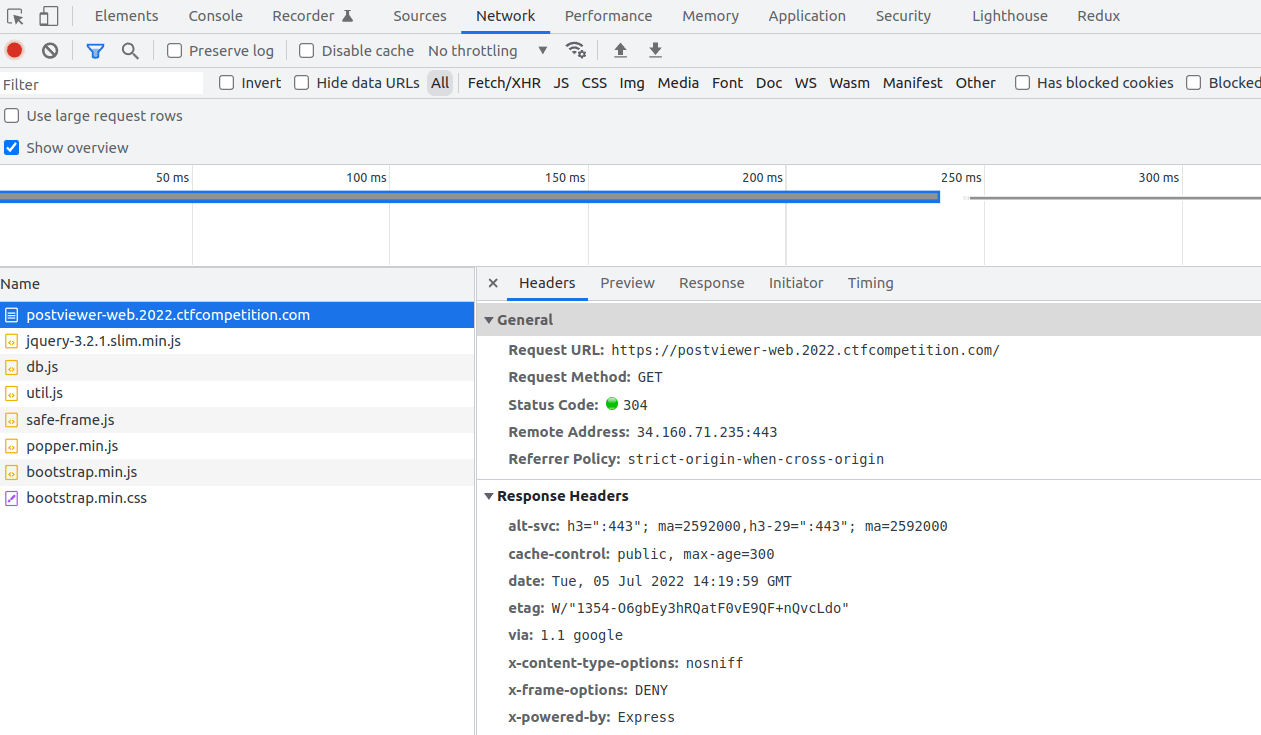
Task: Click script icon beside jquery-3.2.1.slim.min.js
Action: point(12,341)
